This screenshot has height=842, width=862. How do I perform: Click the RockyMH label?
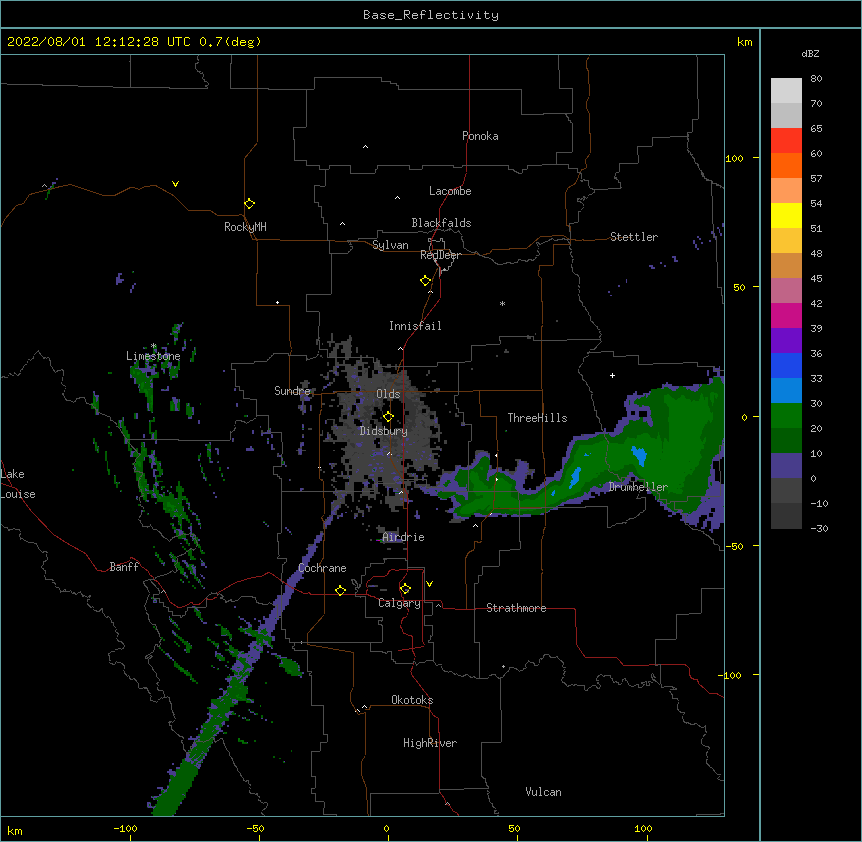click(x=245, y=227)
